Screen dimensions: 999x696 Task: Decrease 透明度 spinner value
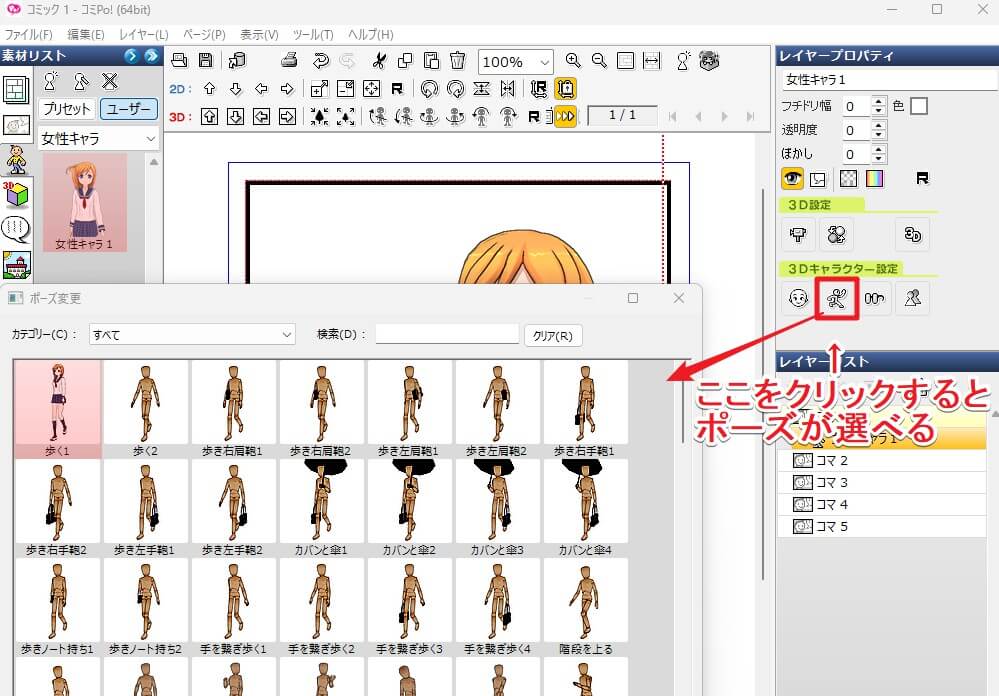point(879,135)
